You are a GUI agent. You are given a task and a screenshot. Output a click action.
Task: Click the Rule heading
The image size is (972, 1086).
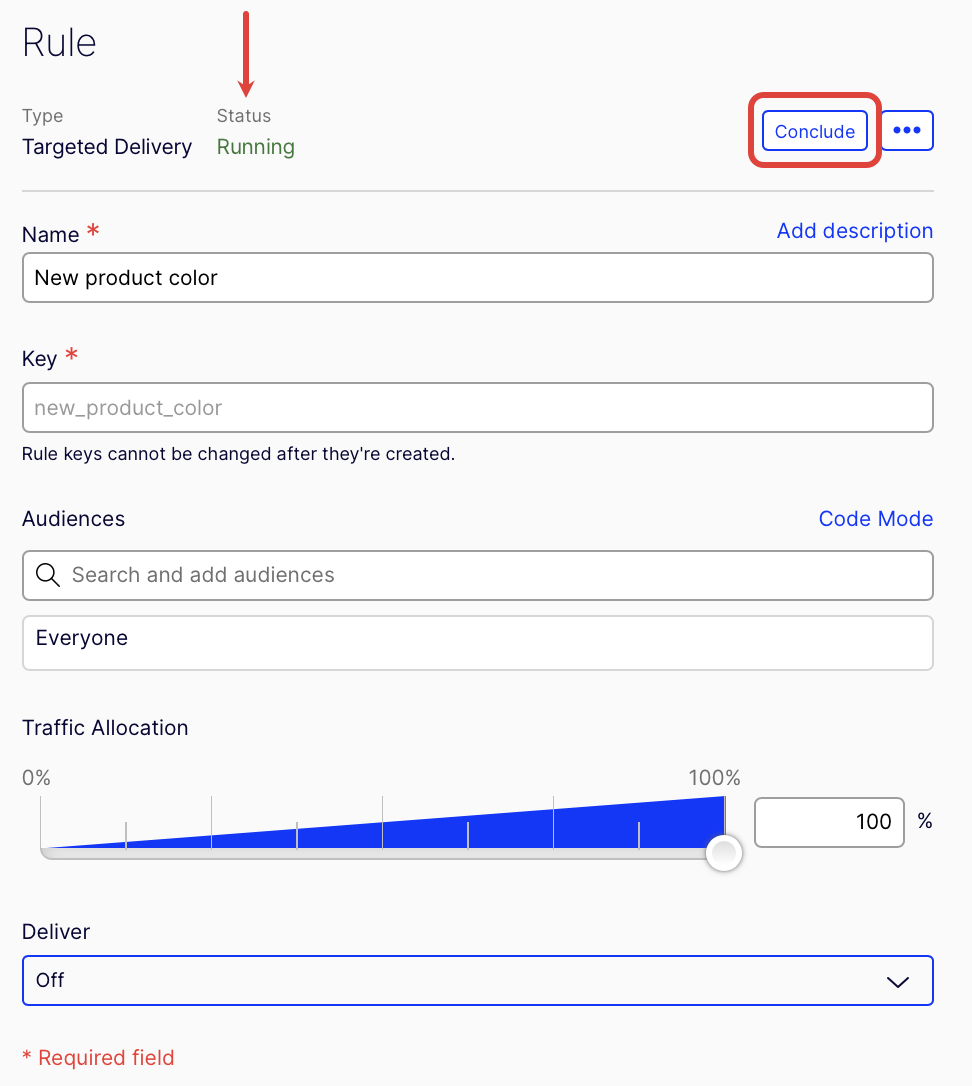59,43
